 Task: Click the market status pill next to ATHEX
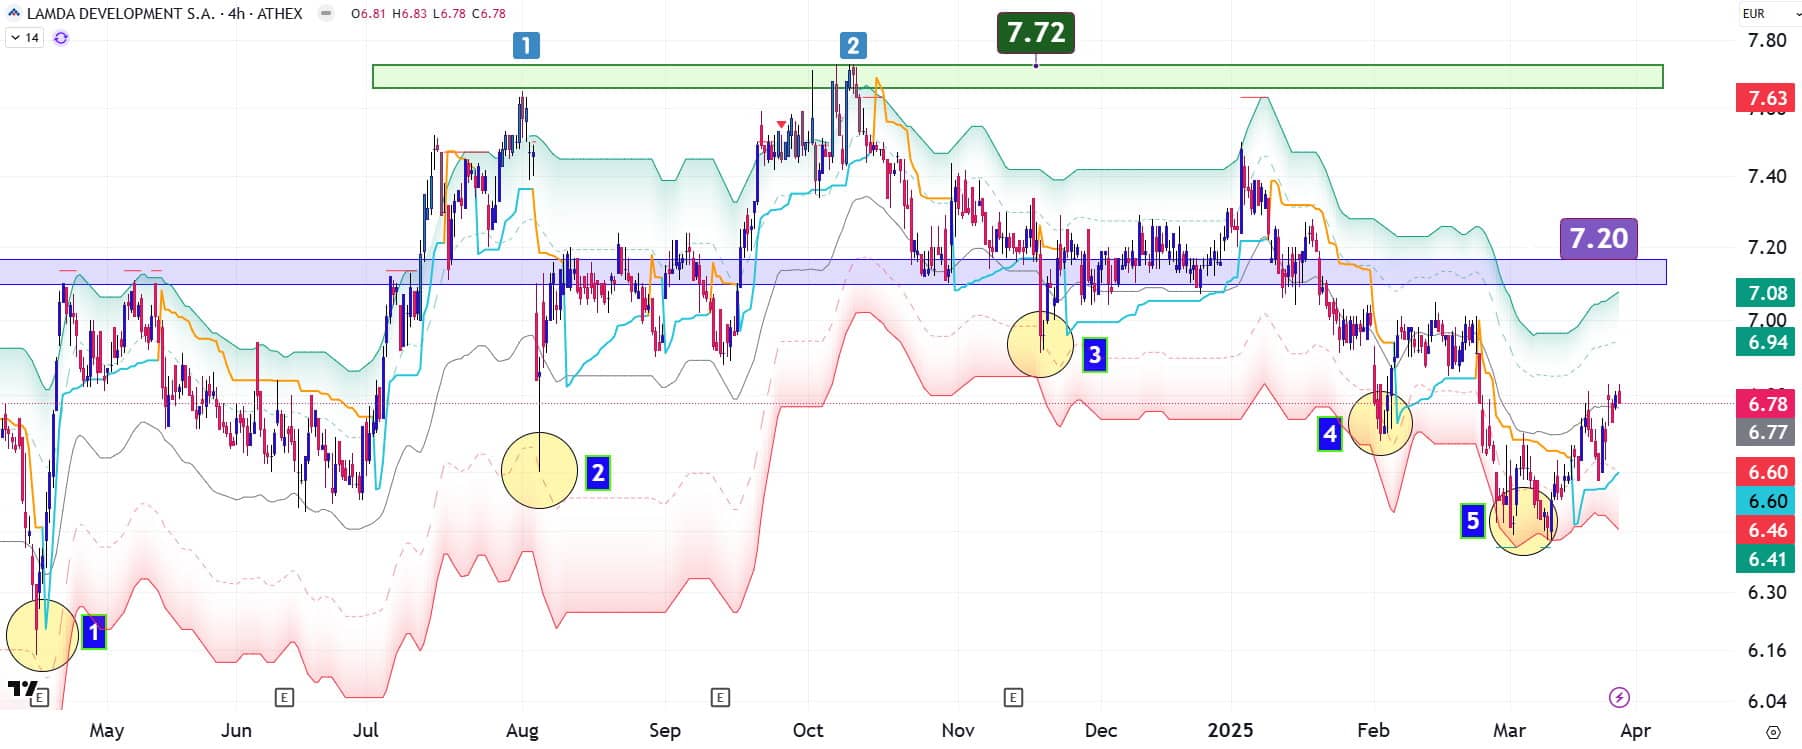pos(325,13)
